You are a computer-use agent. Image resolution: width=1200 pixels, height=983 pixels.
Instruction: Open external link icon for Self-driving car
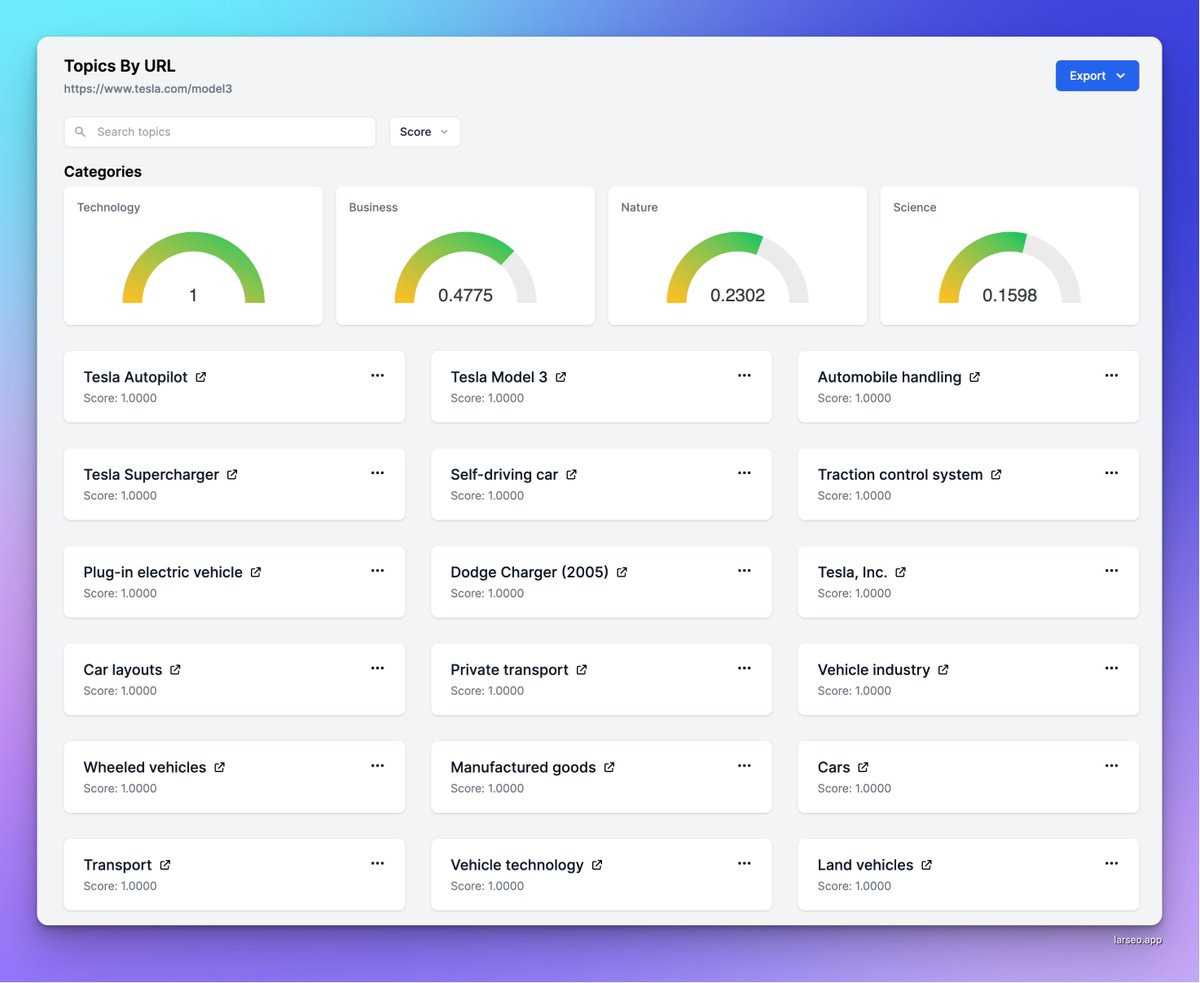click(x=571, y=475)
